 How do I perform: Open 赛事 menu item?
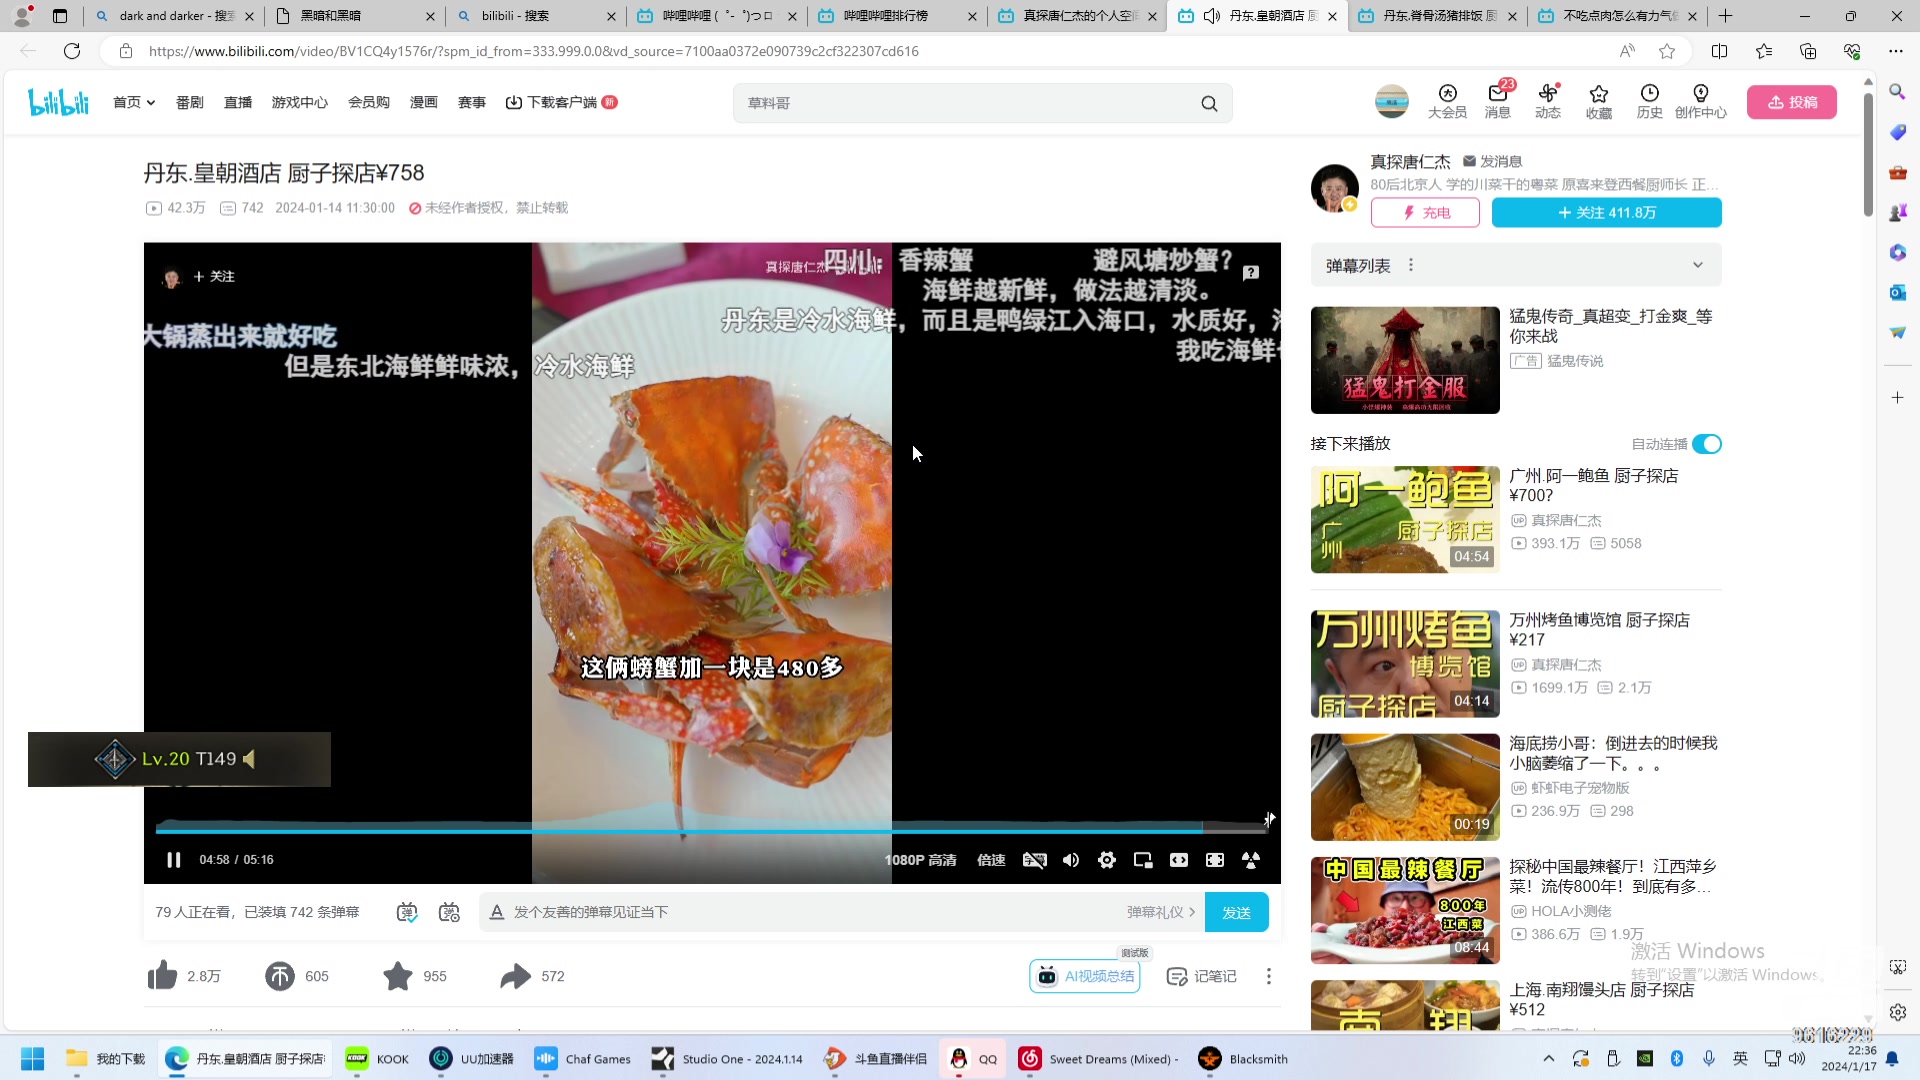point(472,102)
